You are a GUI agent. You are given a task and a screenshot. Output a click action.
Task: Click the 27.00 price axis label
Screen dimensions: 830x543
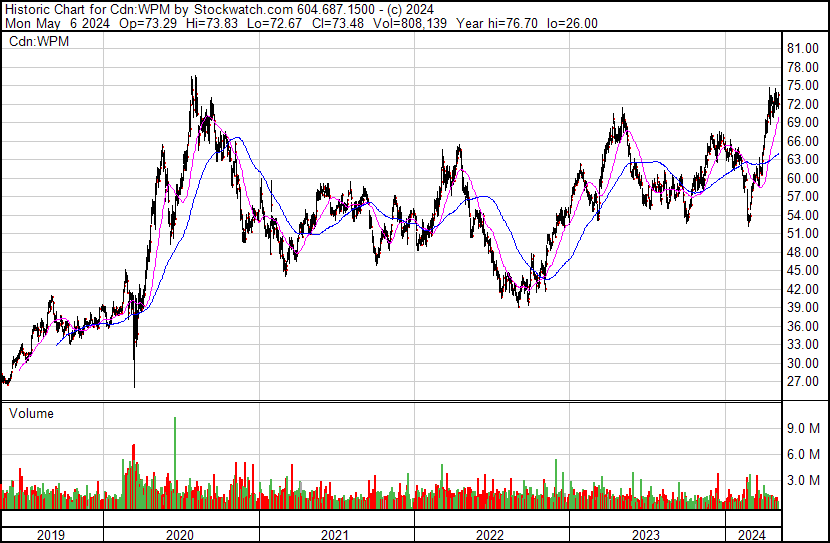click(803, 382)
